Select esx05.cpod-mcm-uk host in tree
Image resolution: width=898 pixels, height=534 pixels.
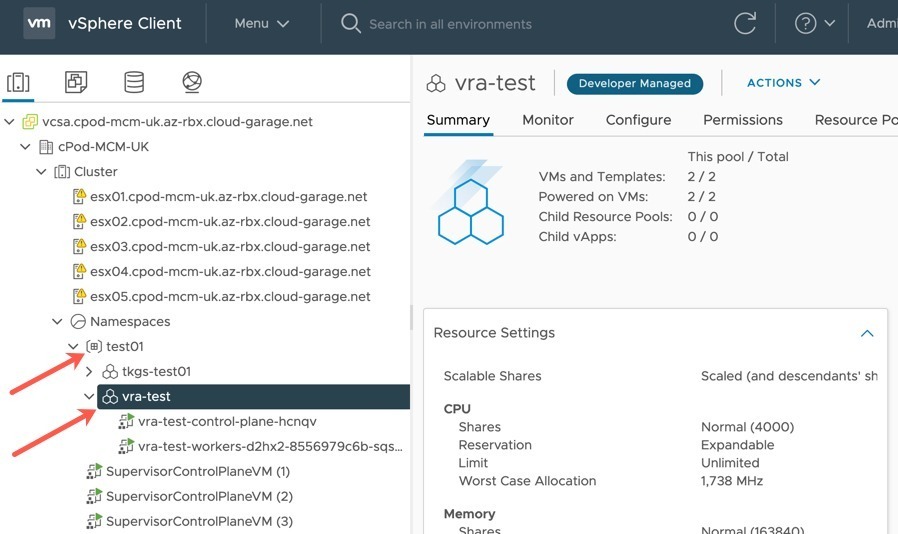pos(230,296)
